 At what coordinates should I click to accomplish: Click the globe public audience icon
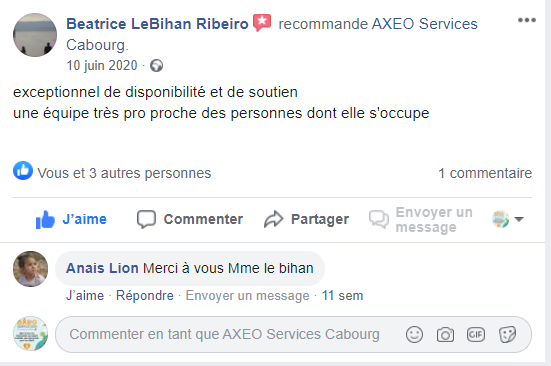click(x=156, y=66)
